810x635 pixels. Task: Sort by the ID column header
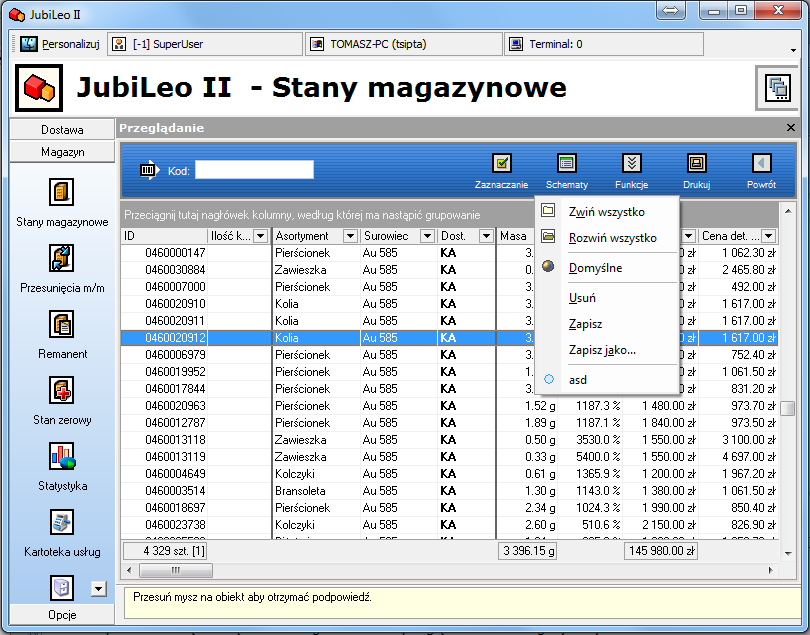coord(164,236)
